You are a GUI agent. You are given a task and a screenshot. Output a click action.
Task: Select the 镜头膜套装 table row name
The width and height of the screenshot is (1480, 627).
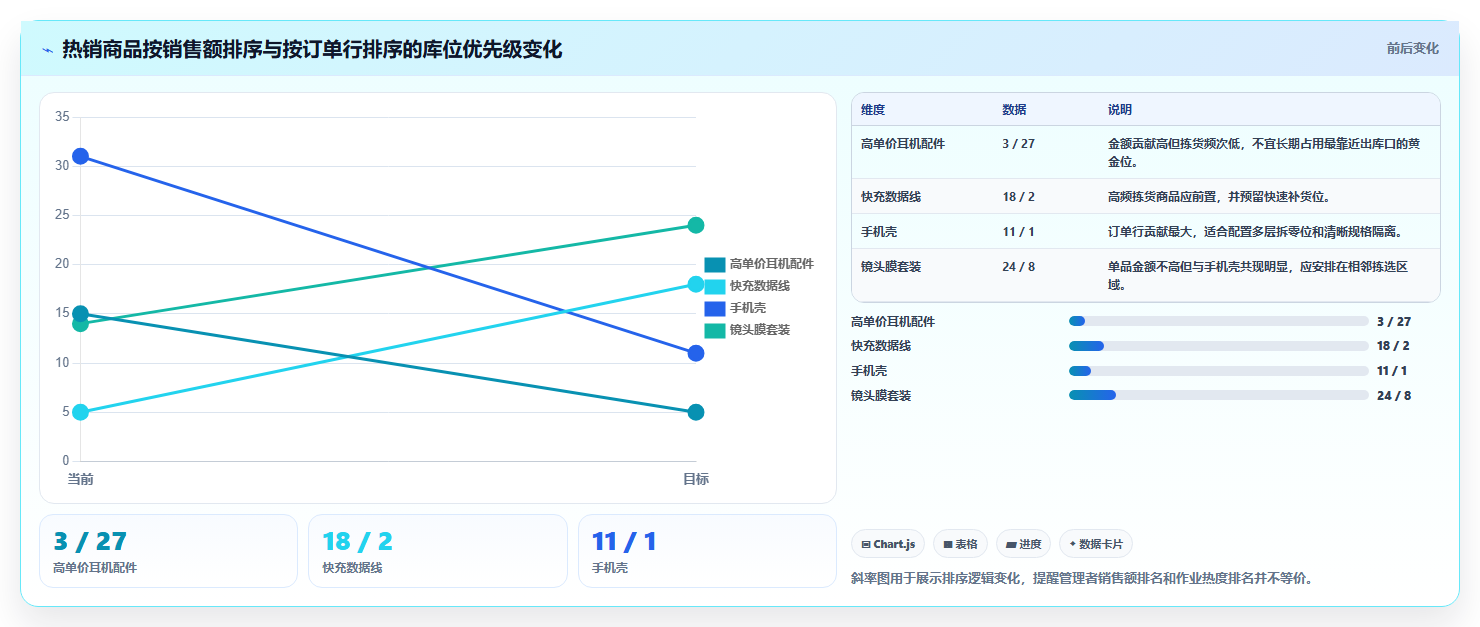(x=891, y=267)
